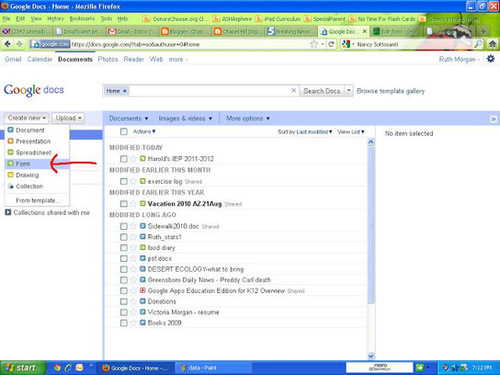Click the browser reload icon
This screenshot has height=375, width=500.
(x=331, y=44)
